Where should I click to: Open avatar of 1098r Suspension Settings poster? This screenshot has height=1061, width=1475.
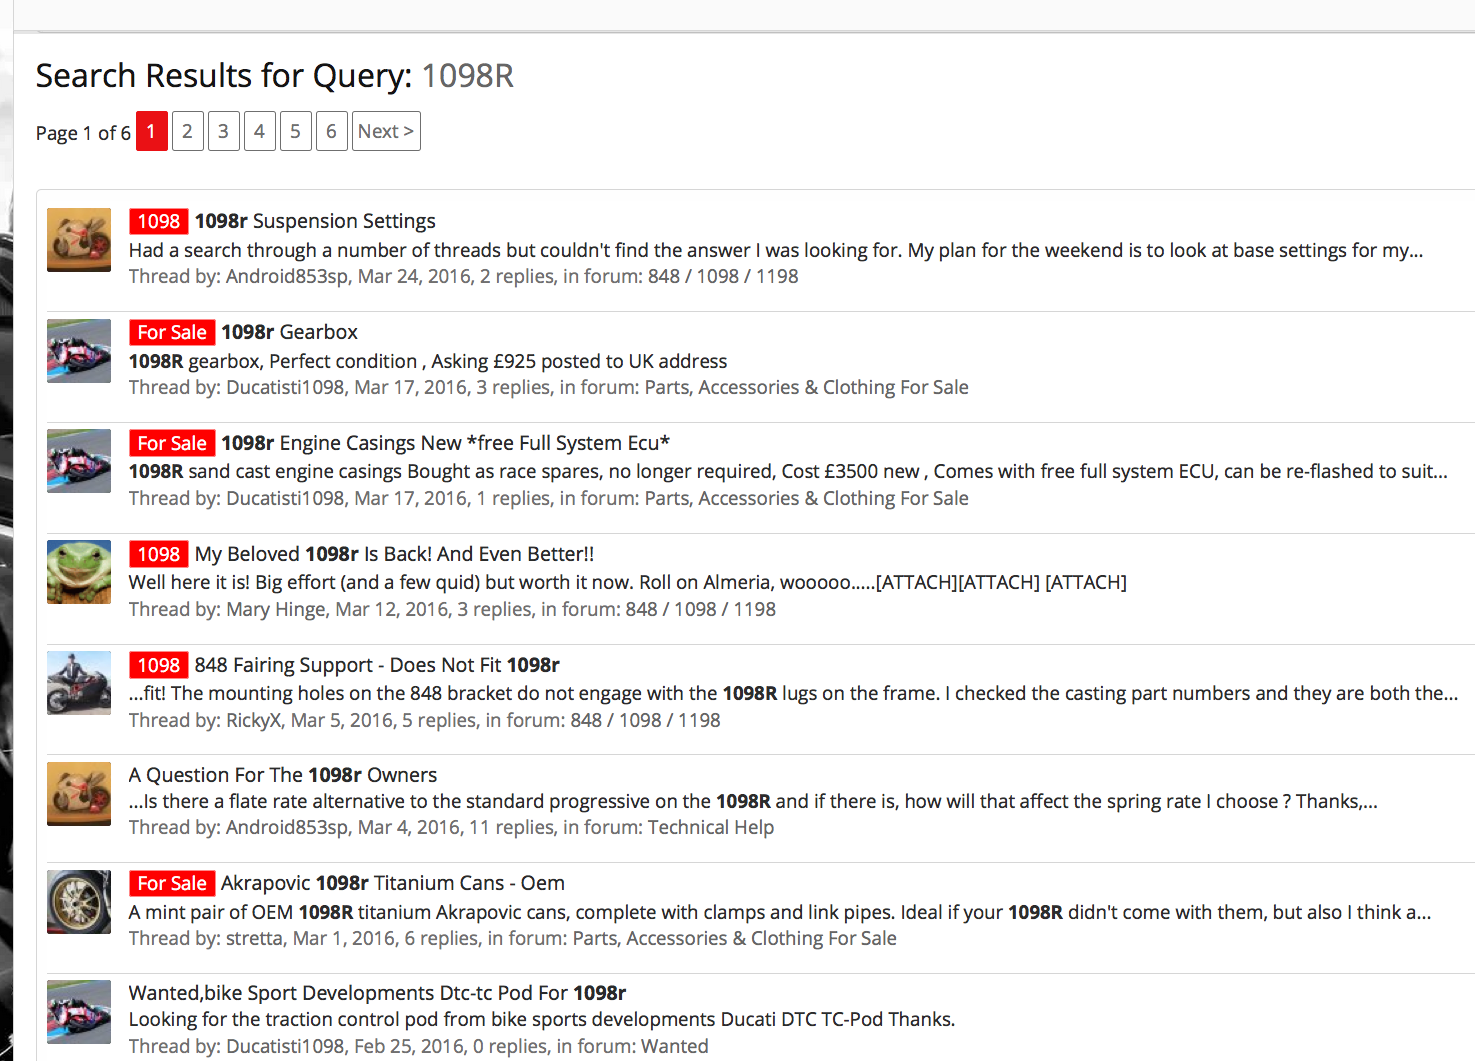[79, 240]
